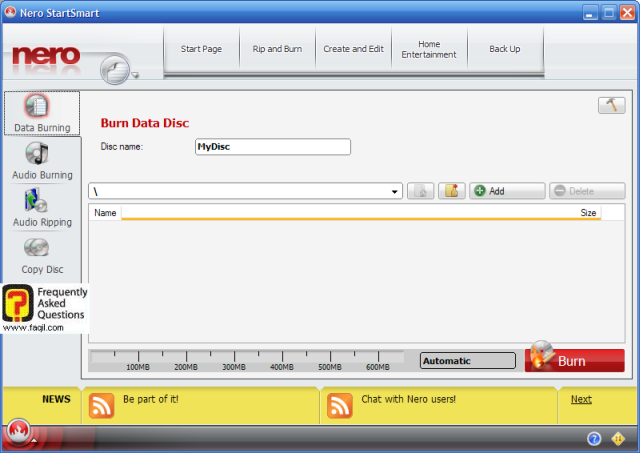Image resolution: width=640 pixels, height=453 pixels.
Task: Open the Automatic disc type selector
Action: [468, 361]
